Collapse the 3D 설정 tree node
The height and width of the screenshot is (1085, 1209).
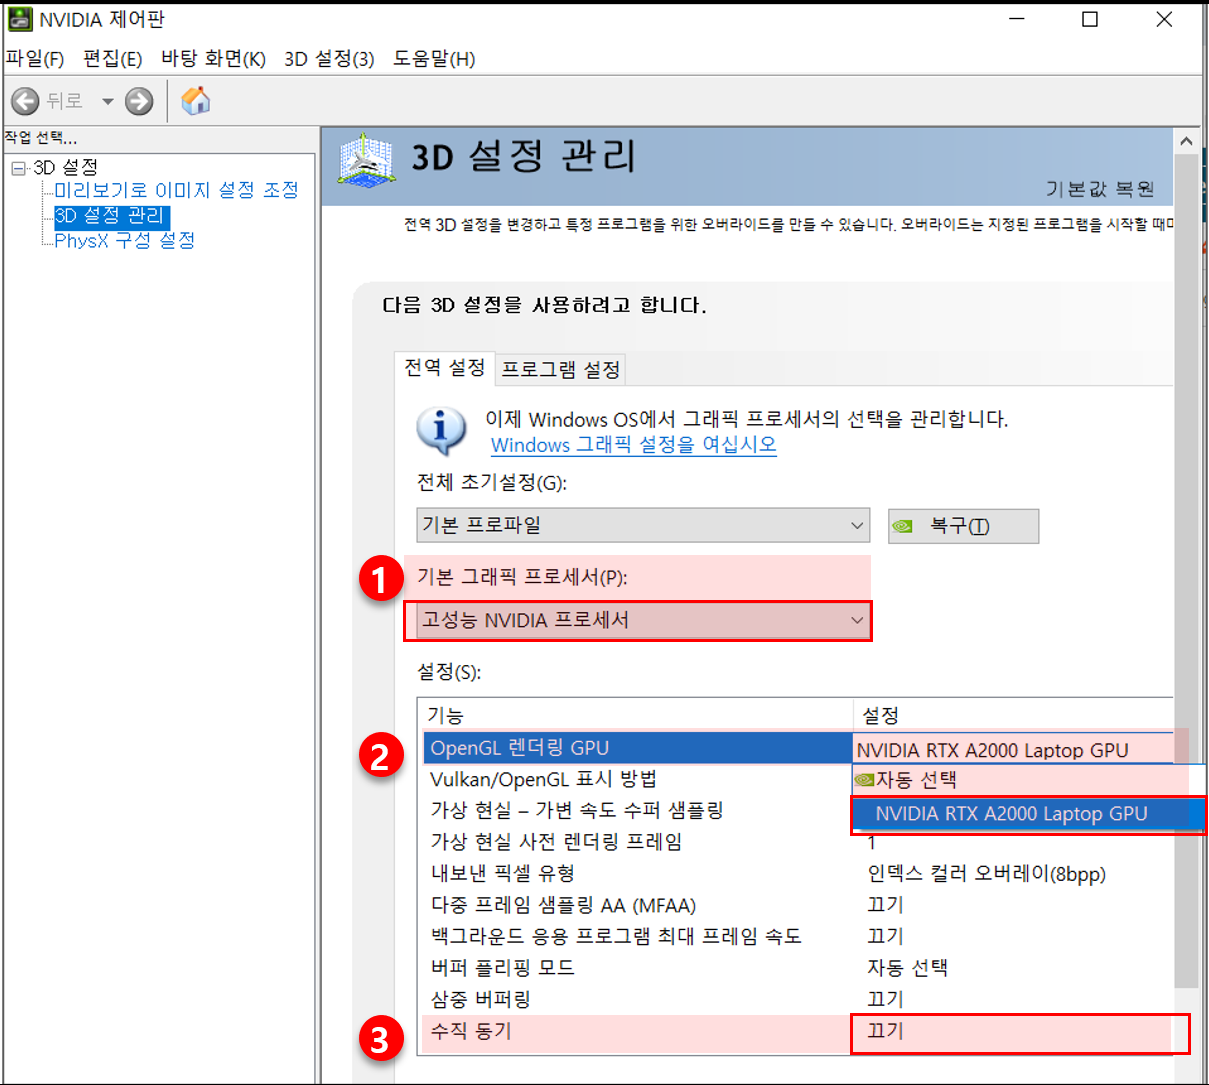[18, 168]
